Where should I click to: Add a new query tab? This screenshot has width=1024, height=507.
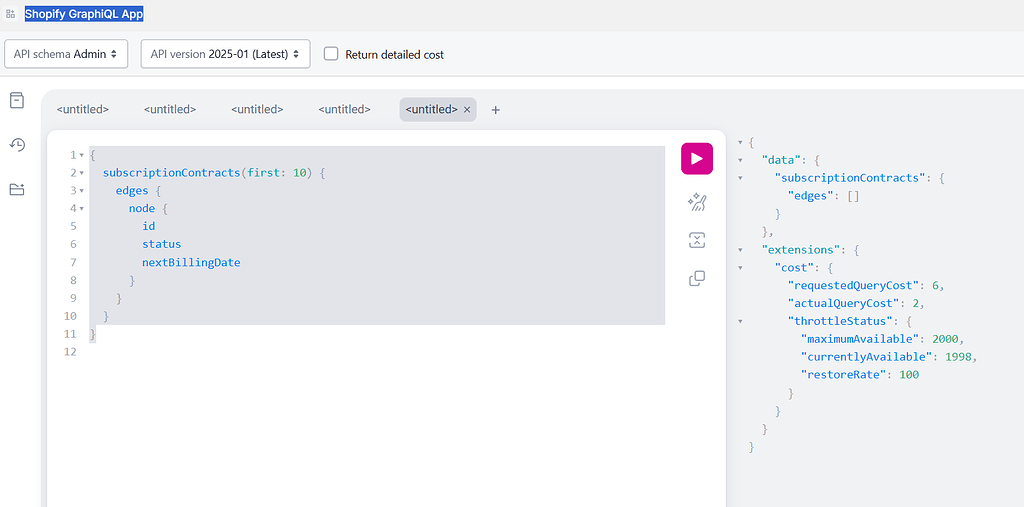[496, 110]
